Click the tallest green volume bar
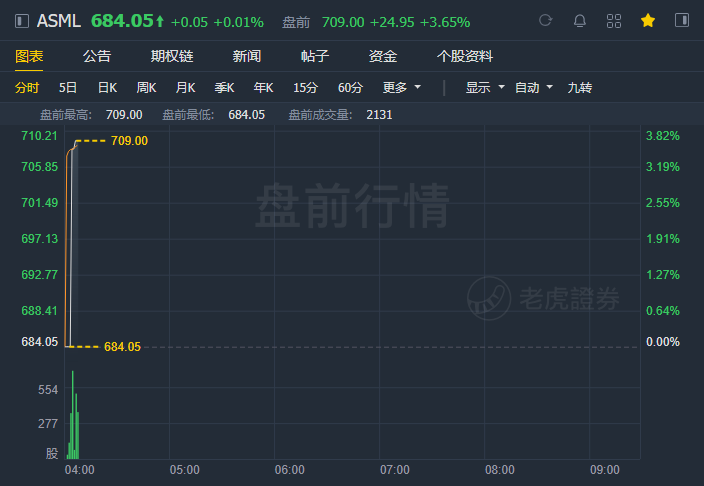The width and height of the screenshot is (704, 486). pyautogui.click(x=73, y=415)
